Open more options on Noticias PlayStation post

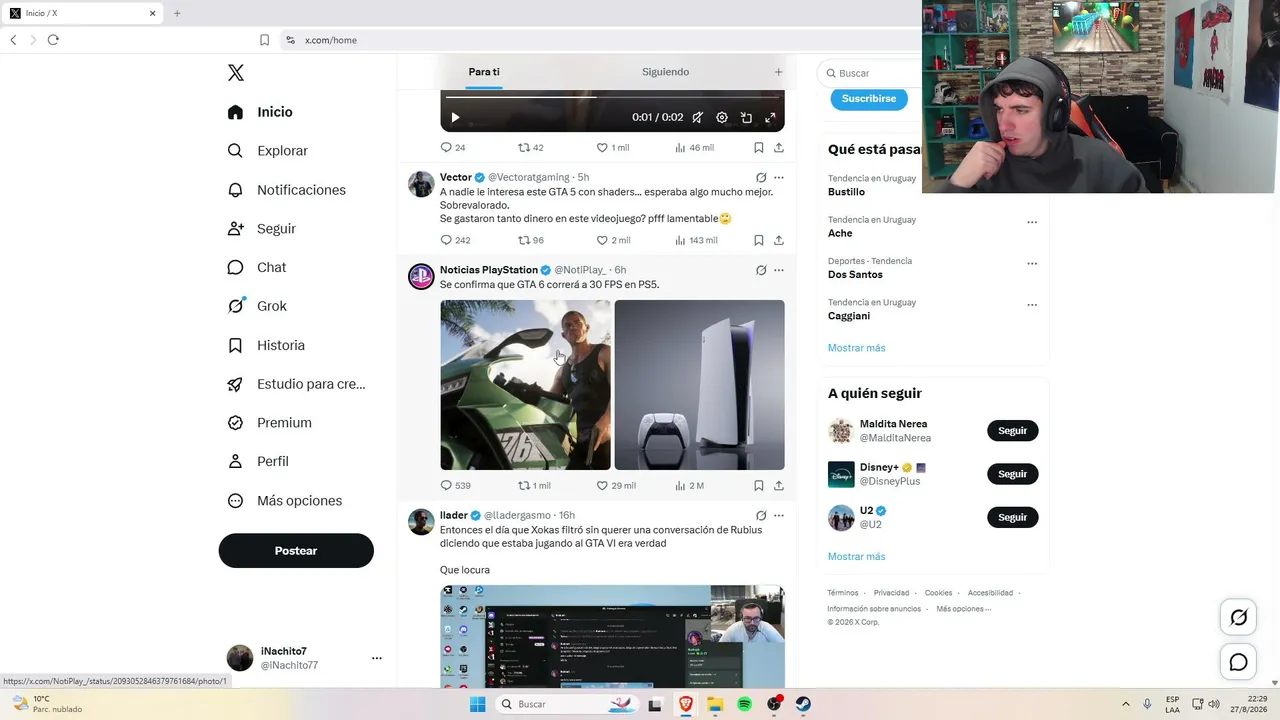779,270
